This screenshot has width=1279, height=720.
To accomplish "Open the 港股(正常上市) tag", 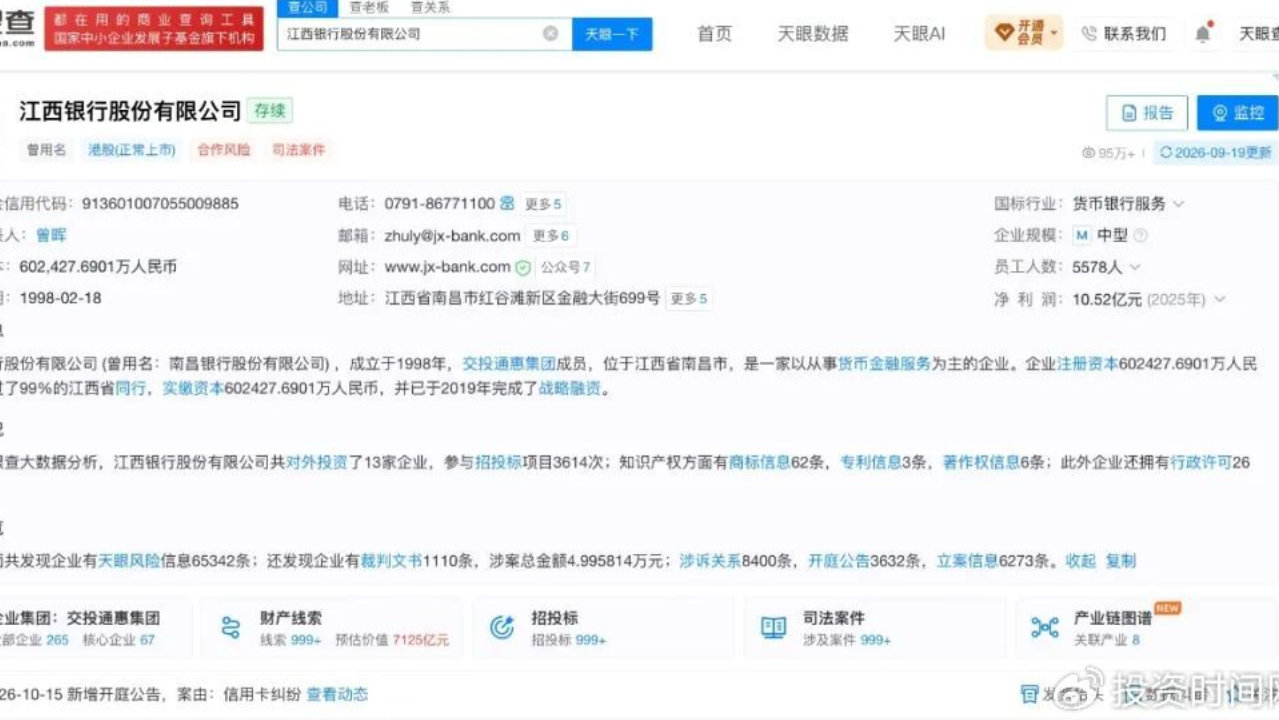I will click(132, 150).
